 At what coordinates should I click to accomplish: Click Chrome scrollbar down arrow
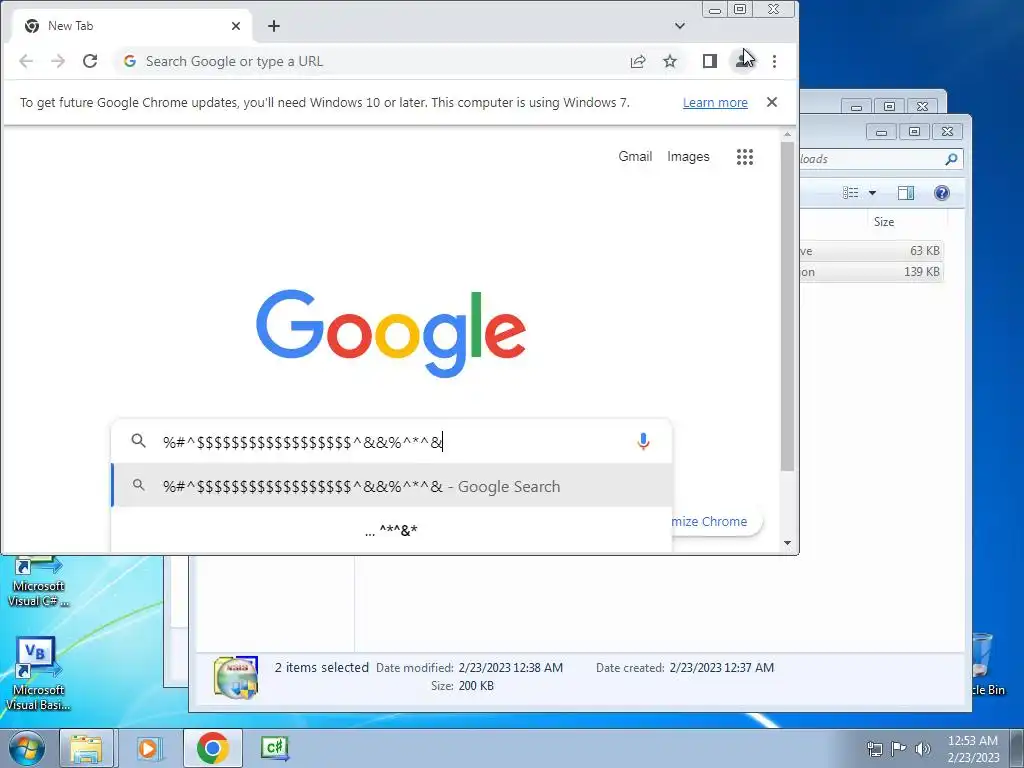coord(787,543)
